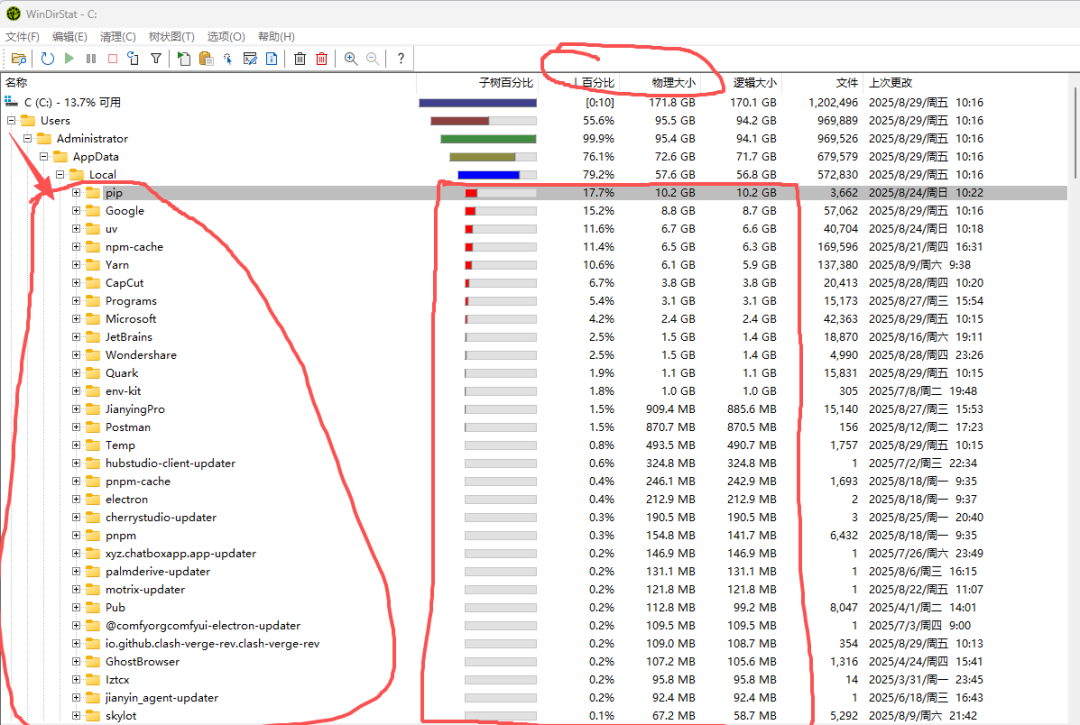Click the subtree percentage bar for Local
The image size is (1080, 725).
496,175
